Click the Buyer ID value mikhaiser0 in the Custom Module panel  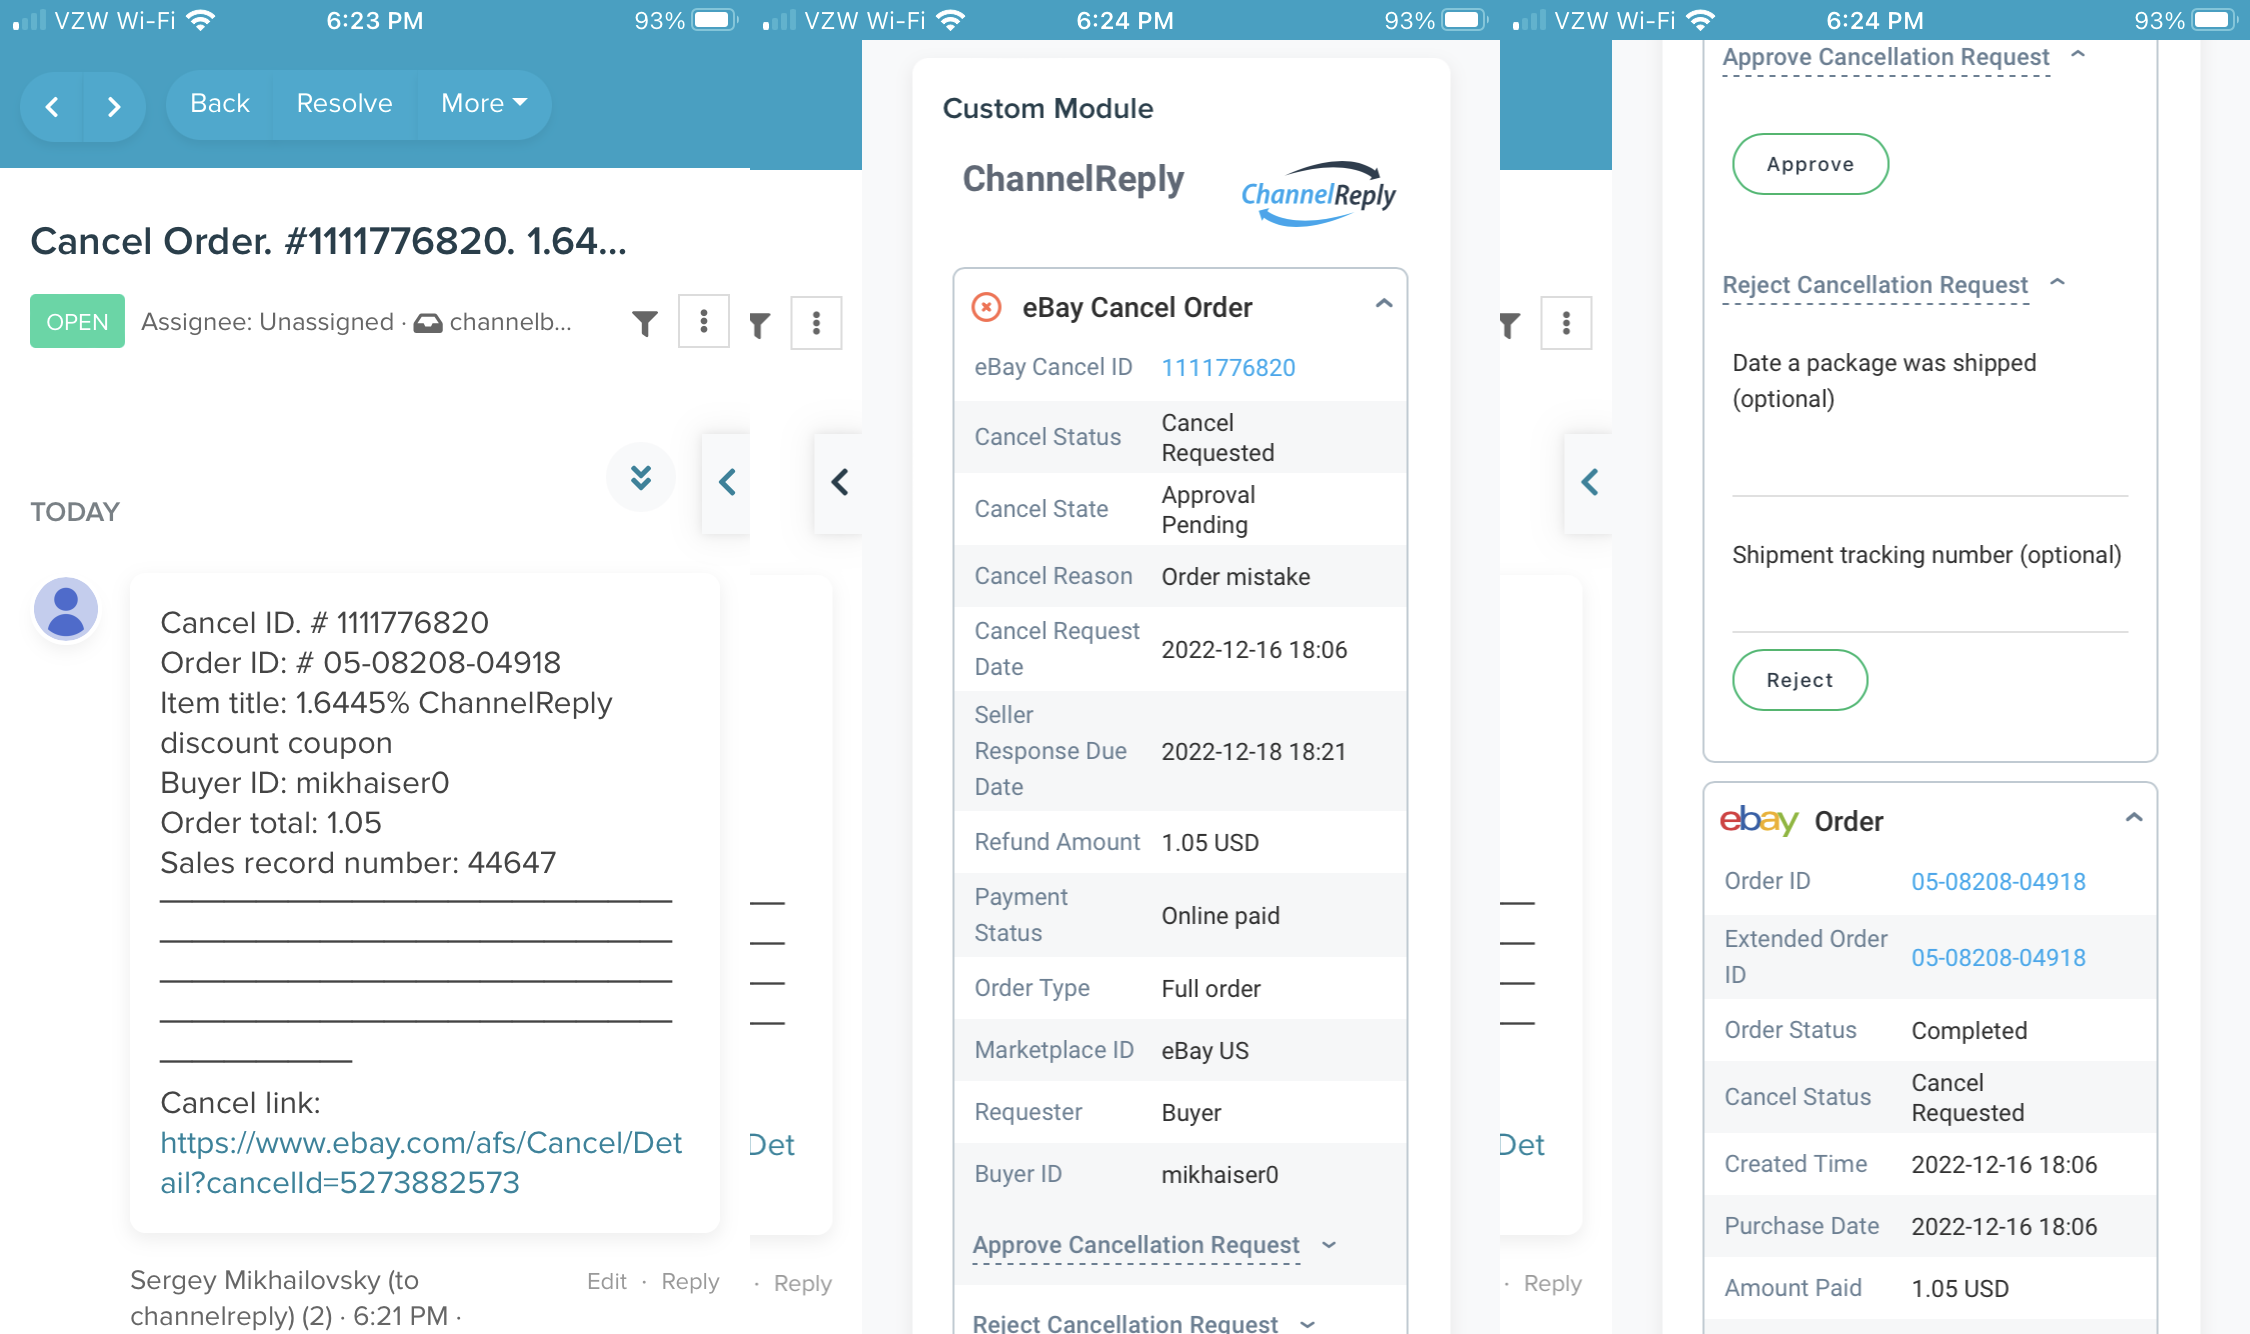pyautogui.click(x=1219, y=1174)
